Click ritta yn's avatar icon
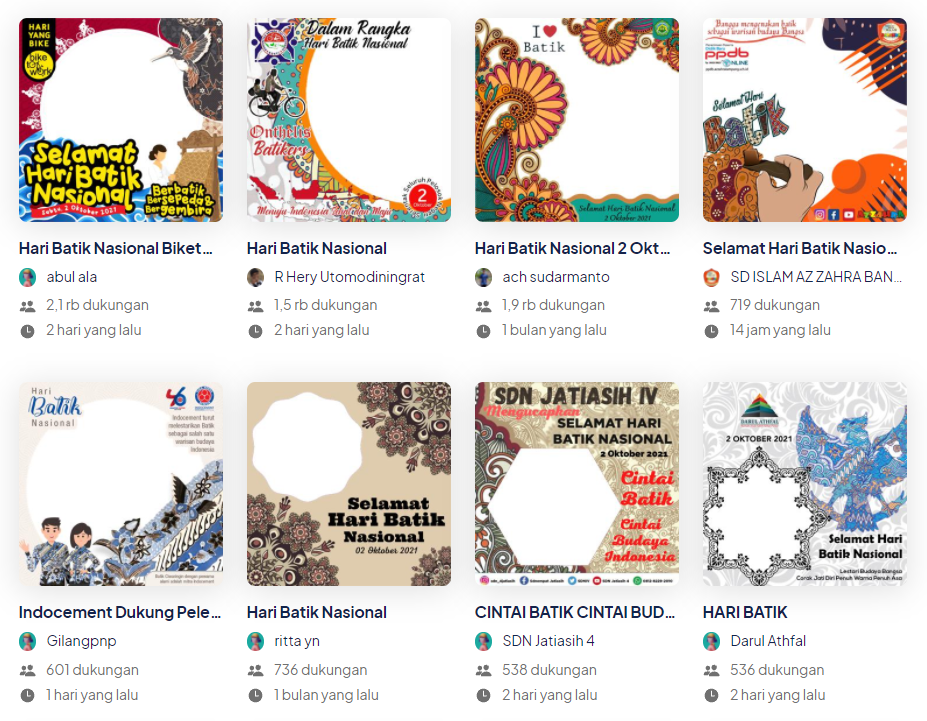This screenshot has height=721, width=927. [x=255, y=641]
